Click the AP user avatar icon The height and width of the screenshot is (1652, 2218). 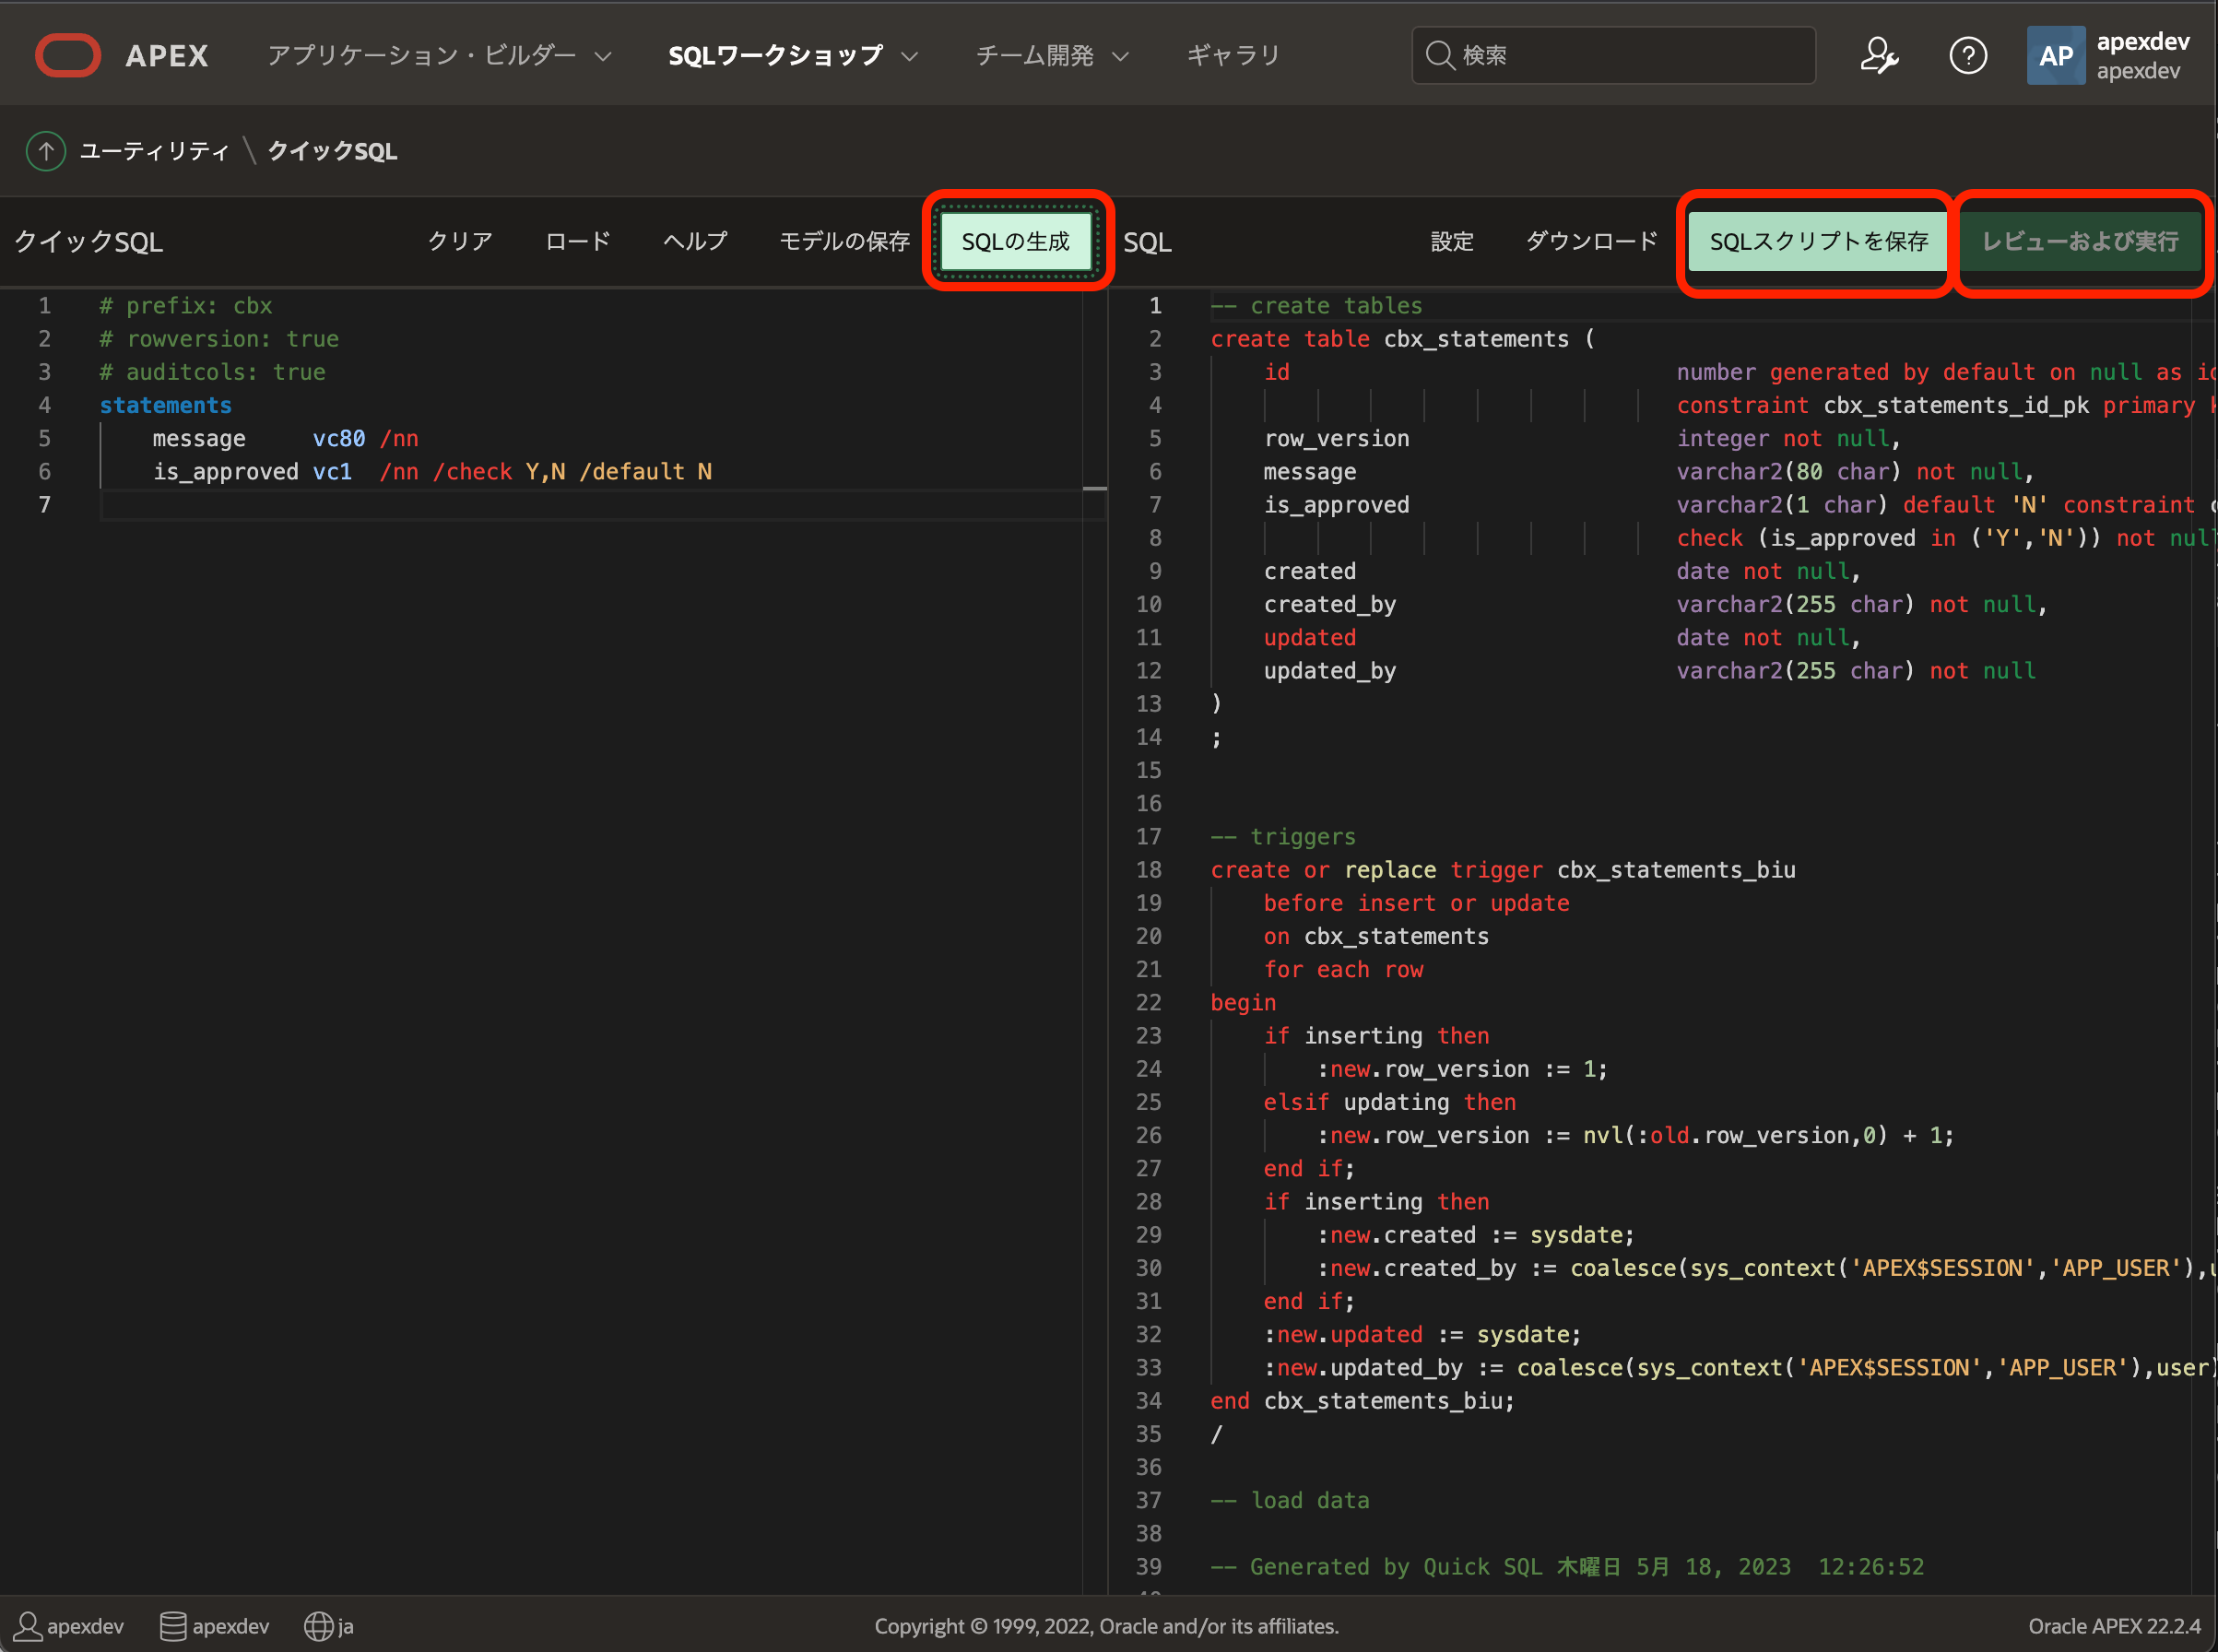click(2055, 55)
